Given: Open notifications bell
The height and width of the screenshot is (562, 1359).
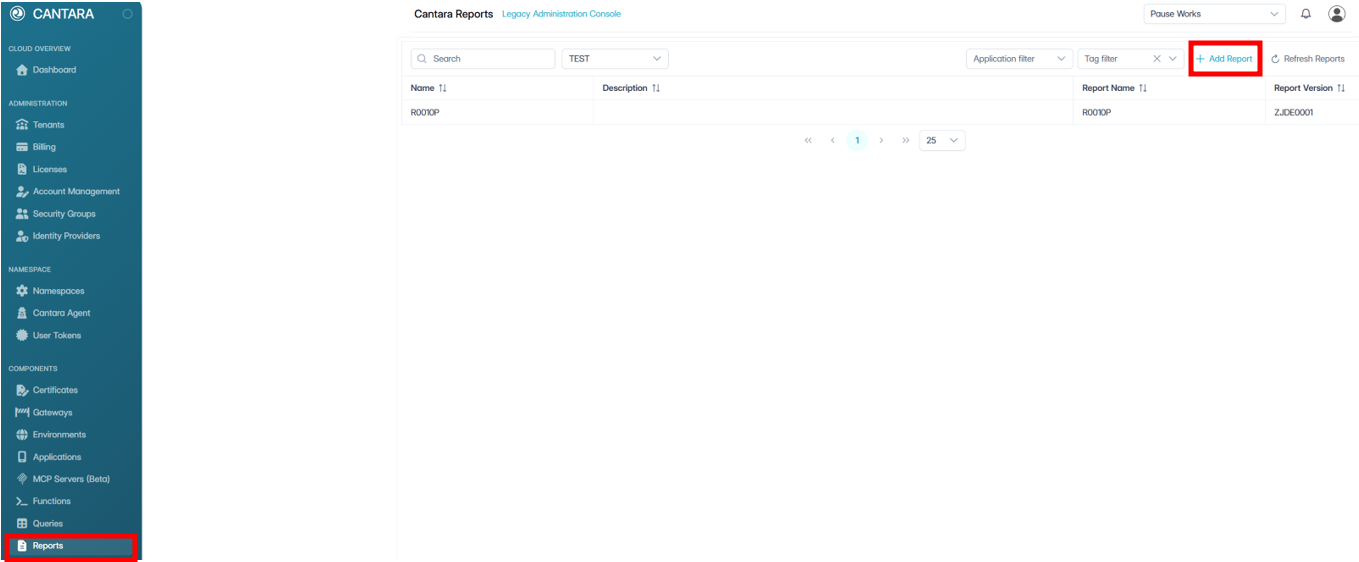Looking at the screenshot, I should [1305, 14].
